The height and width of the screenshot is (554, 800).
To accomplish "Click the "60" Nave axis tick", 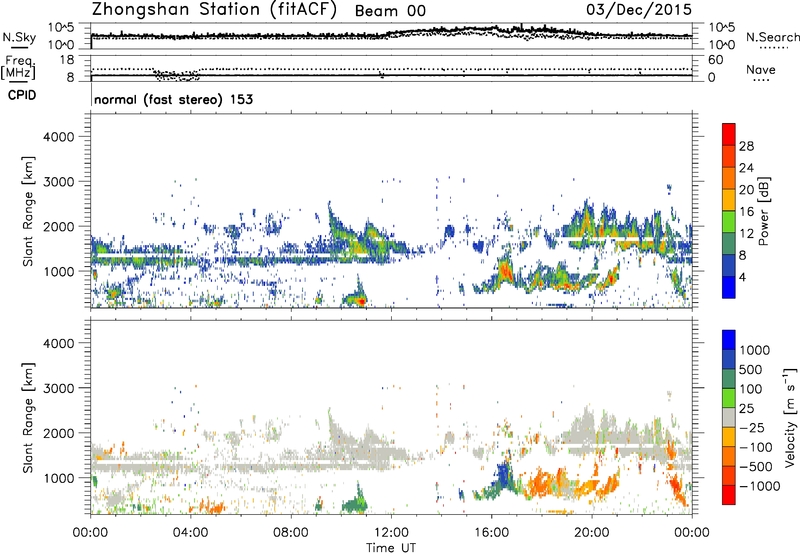I will tap(715, 60).
